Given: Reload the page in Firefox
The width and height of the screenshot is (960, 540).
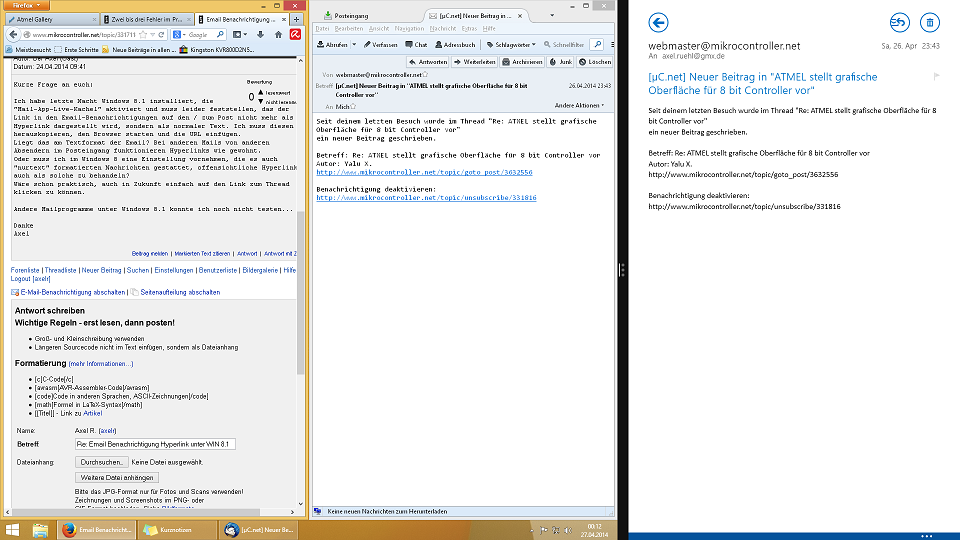Looking at the screenshot, I should pyautogui.click(x=162, y=34).
